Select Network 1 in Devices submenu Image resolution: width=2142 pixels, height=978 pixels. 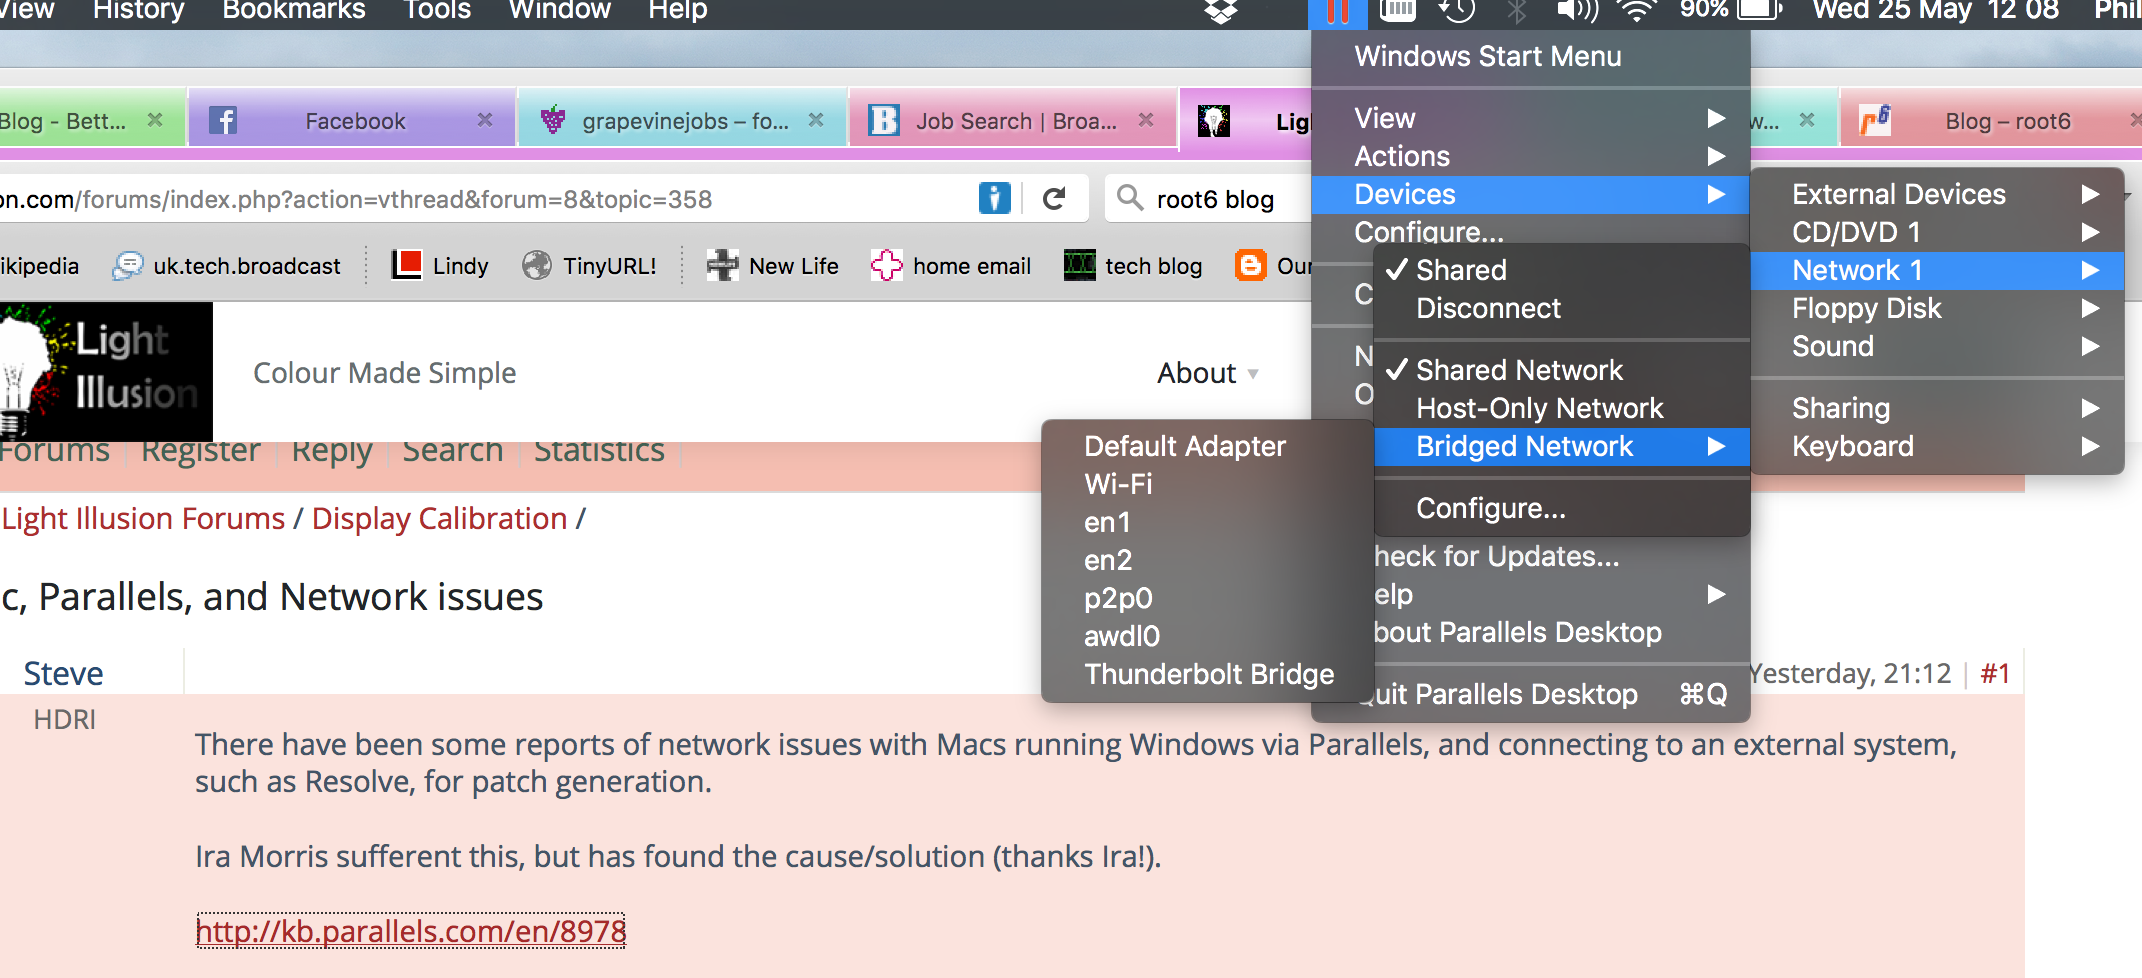(1937, 270)
